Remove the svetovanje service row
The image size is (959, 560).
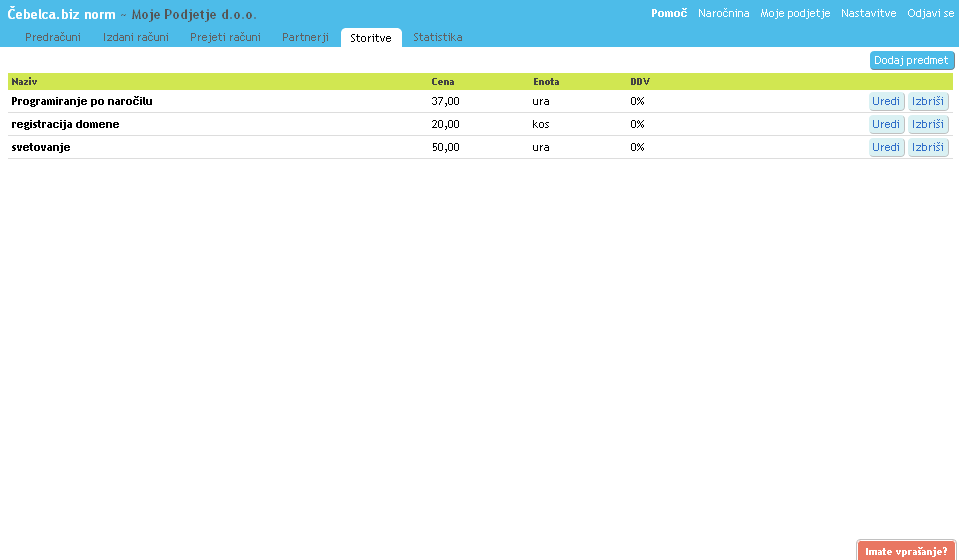tap(928, 147)
